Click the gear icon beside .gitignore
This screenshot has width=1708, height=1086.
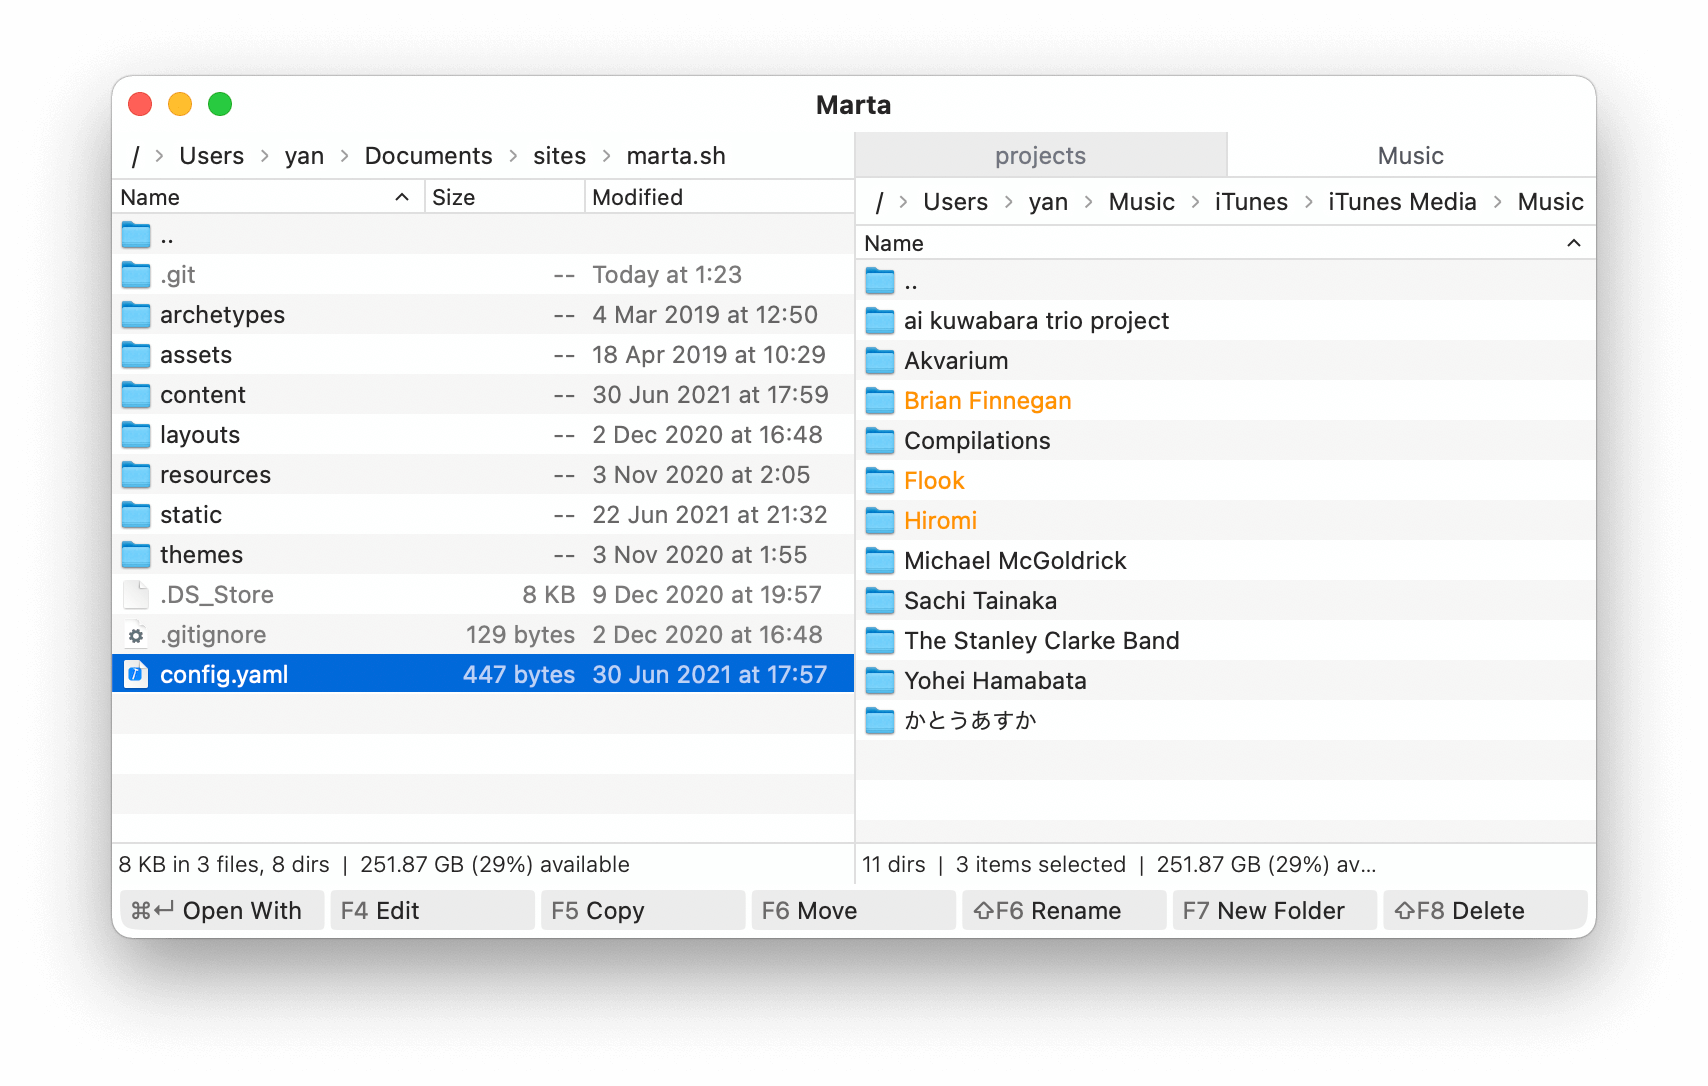point(136,634)
